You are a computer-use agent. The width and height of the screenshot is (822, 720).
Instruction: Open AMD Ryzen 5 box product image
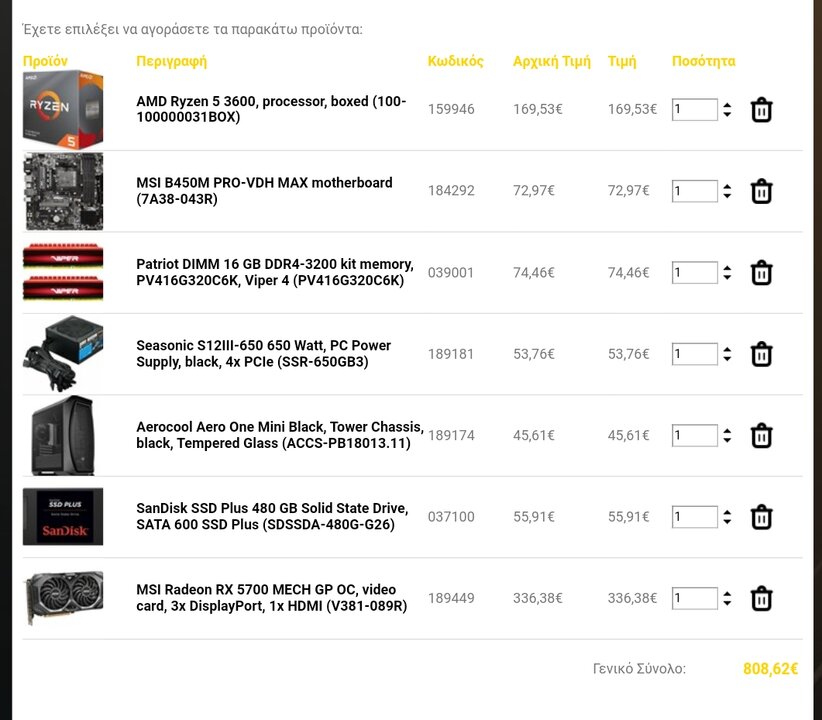point(63,110)
